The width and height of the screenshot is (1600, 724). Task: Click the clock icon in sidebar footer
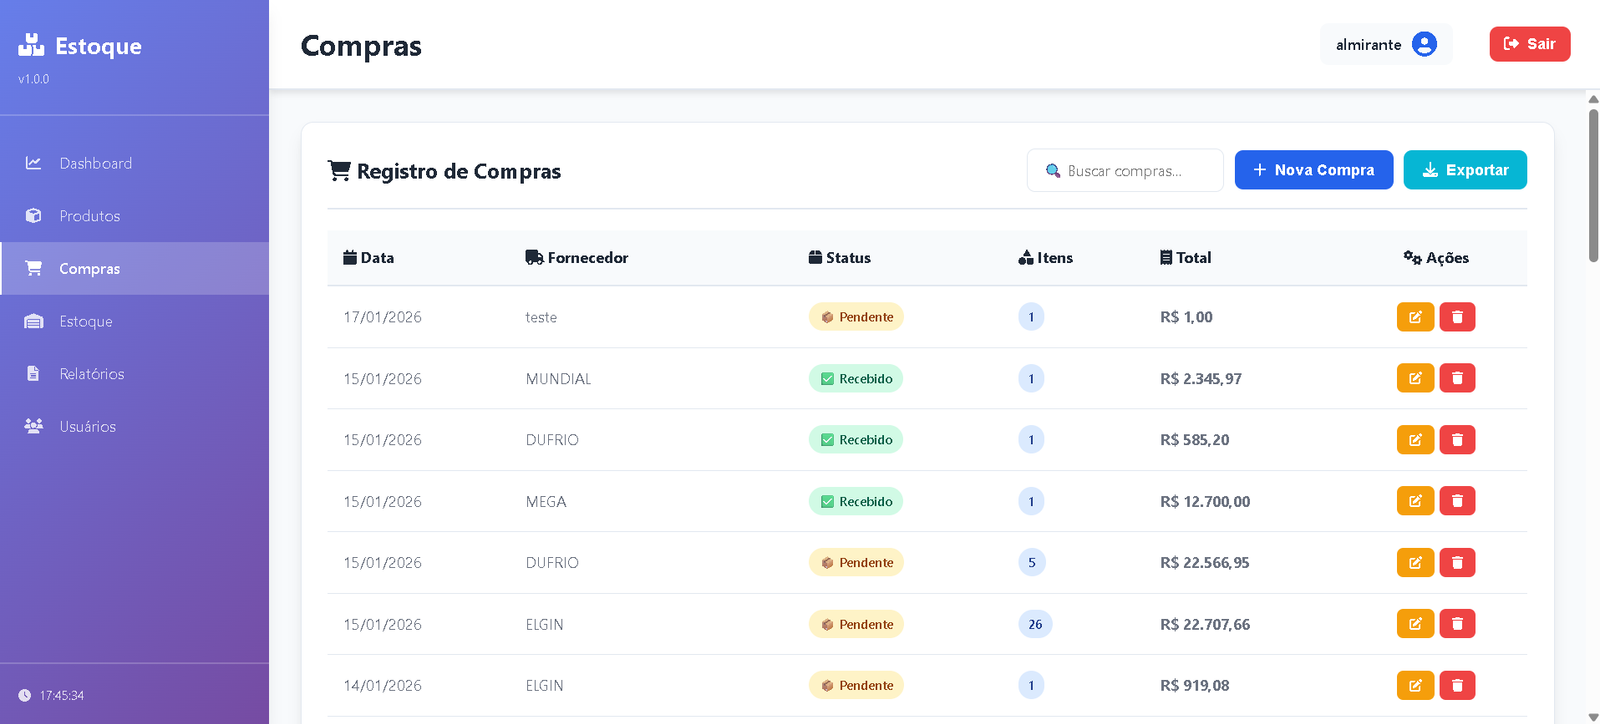pyautogui.click(x=25, y=695)
